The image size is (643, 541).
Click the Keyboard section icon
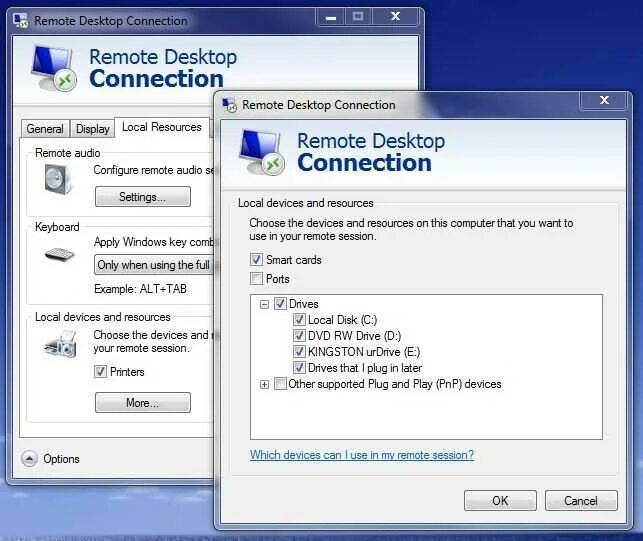(x=59, y=254)
